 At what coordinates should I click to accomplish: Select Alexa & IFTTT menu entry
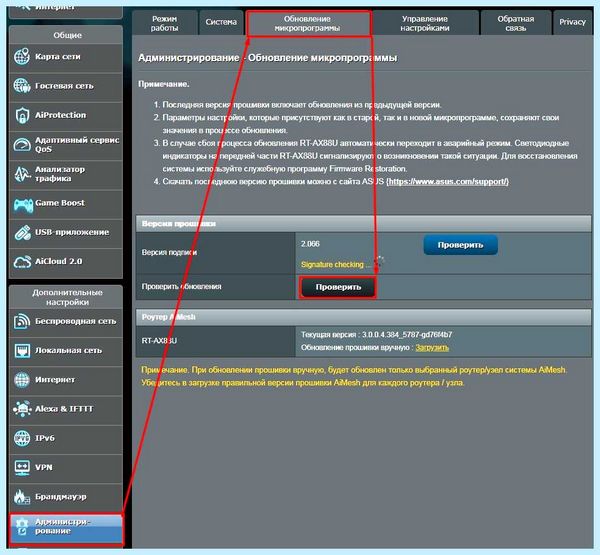click(66, 409)
